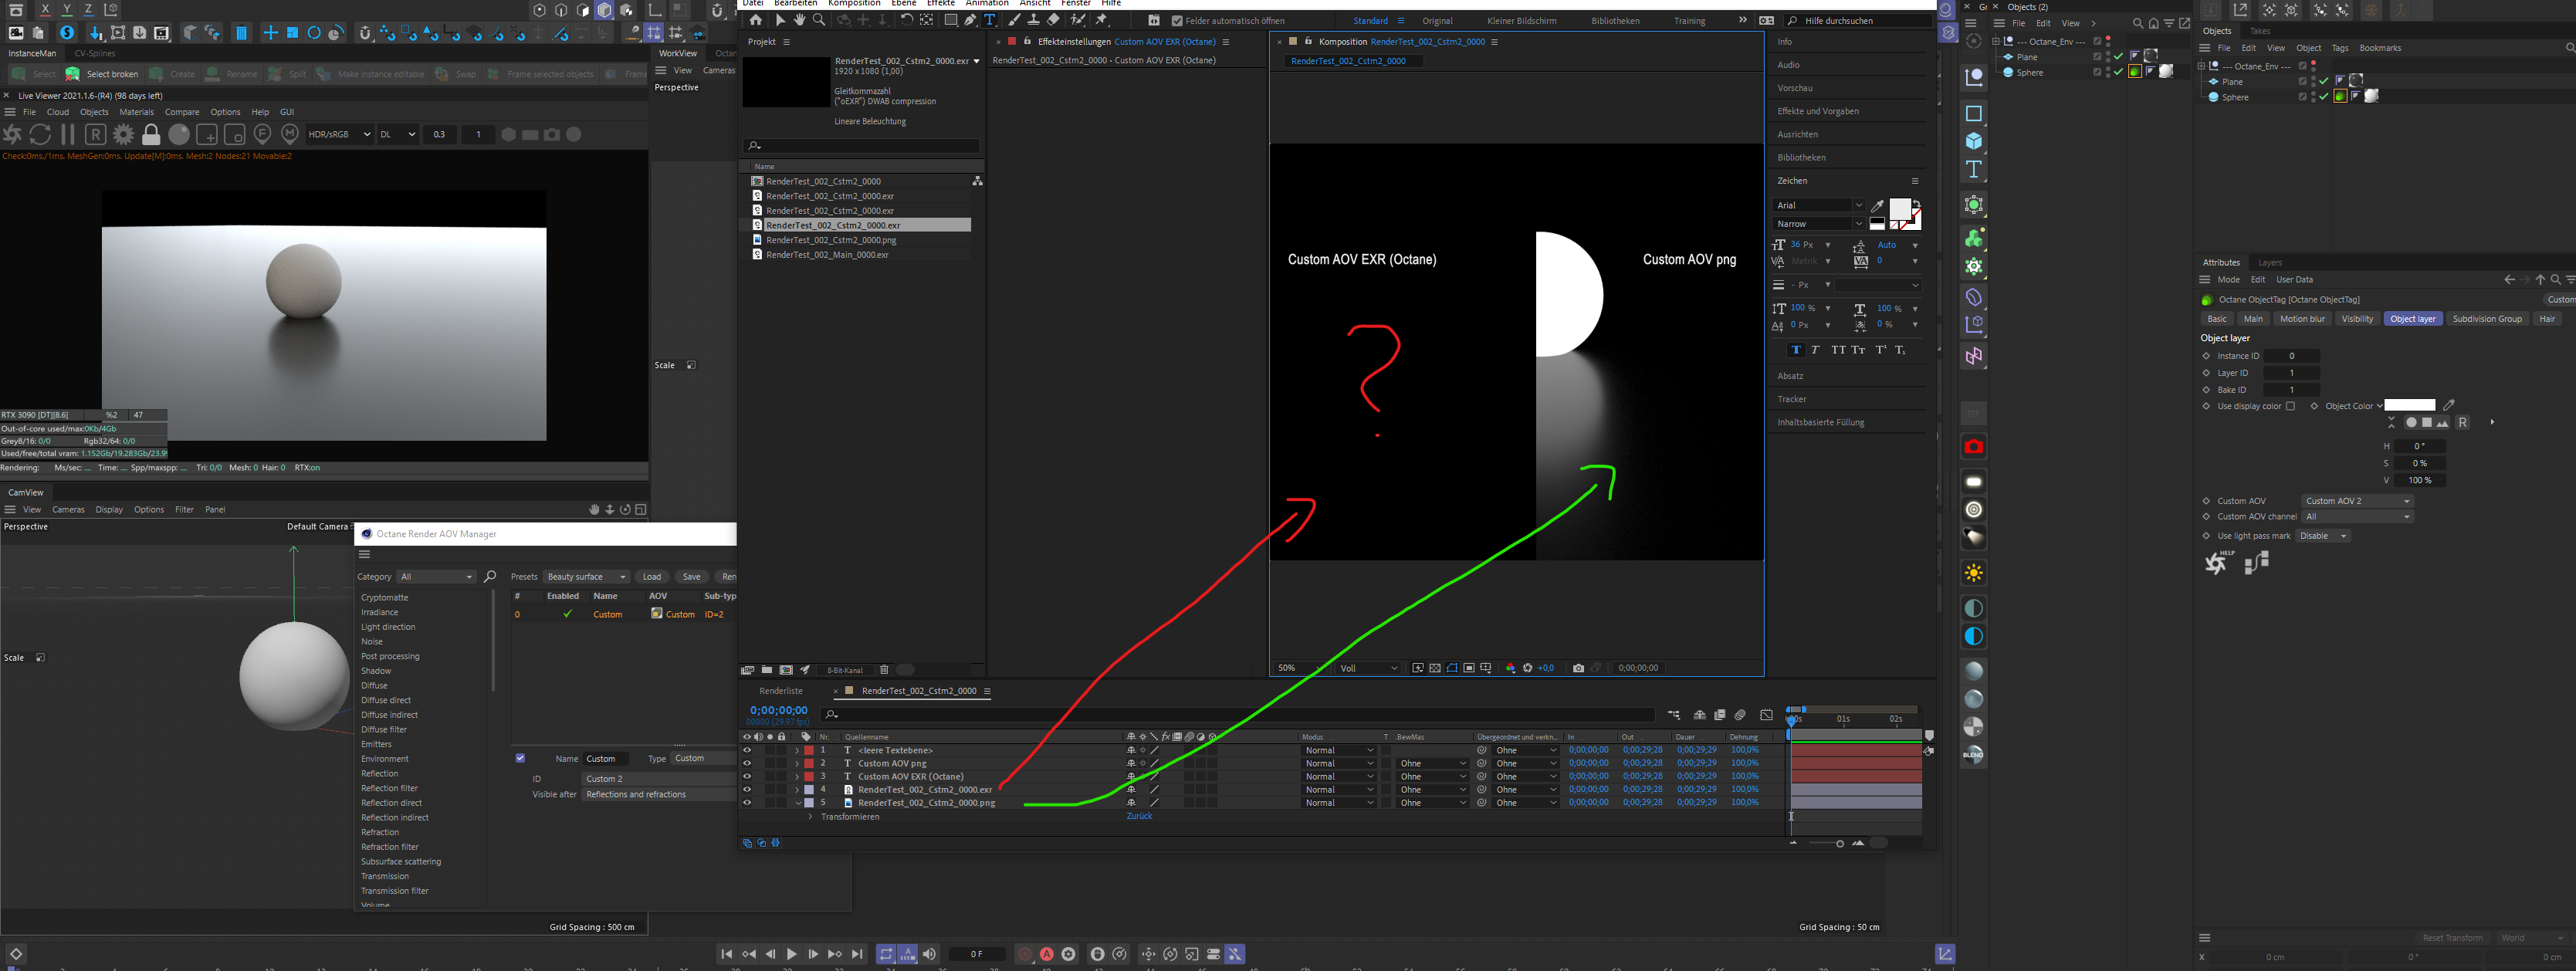Image resolution: width=2576 pixels, height=971 pixels.
Task: Open the HDR/sRGB color space dropdown
Action: coord(339,134)
